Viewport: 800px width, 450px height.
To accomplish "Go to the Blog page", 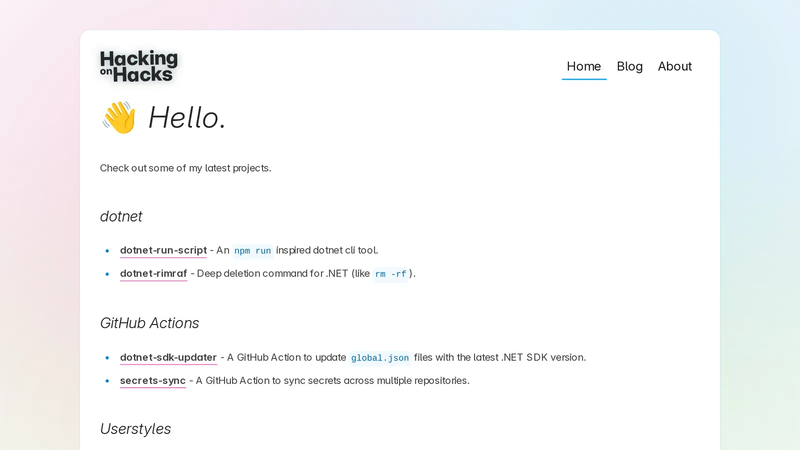I will [x=630, y=66].
